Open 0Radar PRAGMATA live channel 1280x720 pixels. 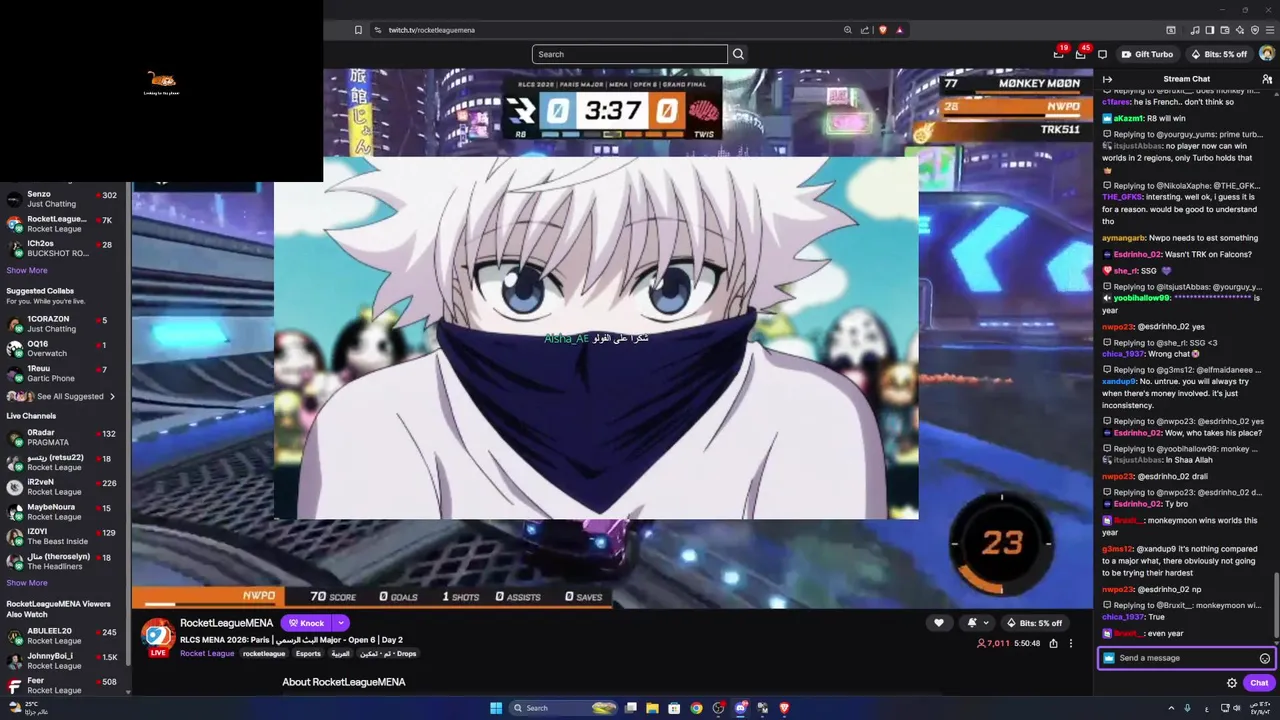tap(64, 437)
